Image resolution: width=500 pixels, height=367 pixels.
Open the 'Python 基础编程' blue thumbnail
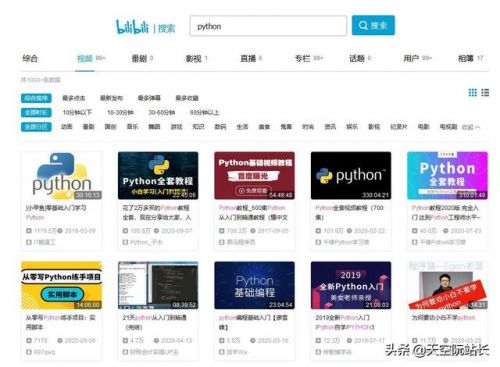pyautogui.click(x=254, y=285)
